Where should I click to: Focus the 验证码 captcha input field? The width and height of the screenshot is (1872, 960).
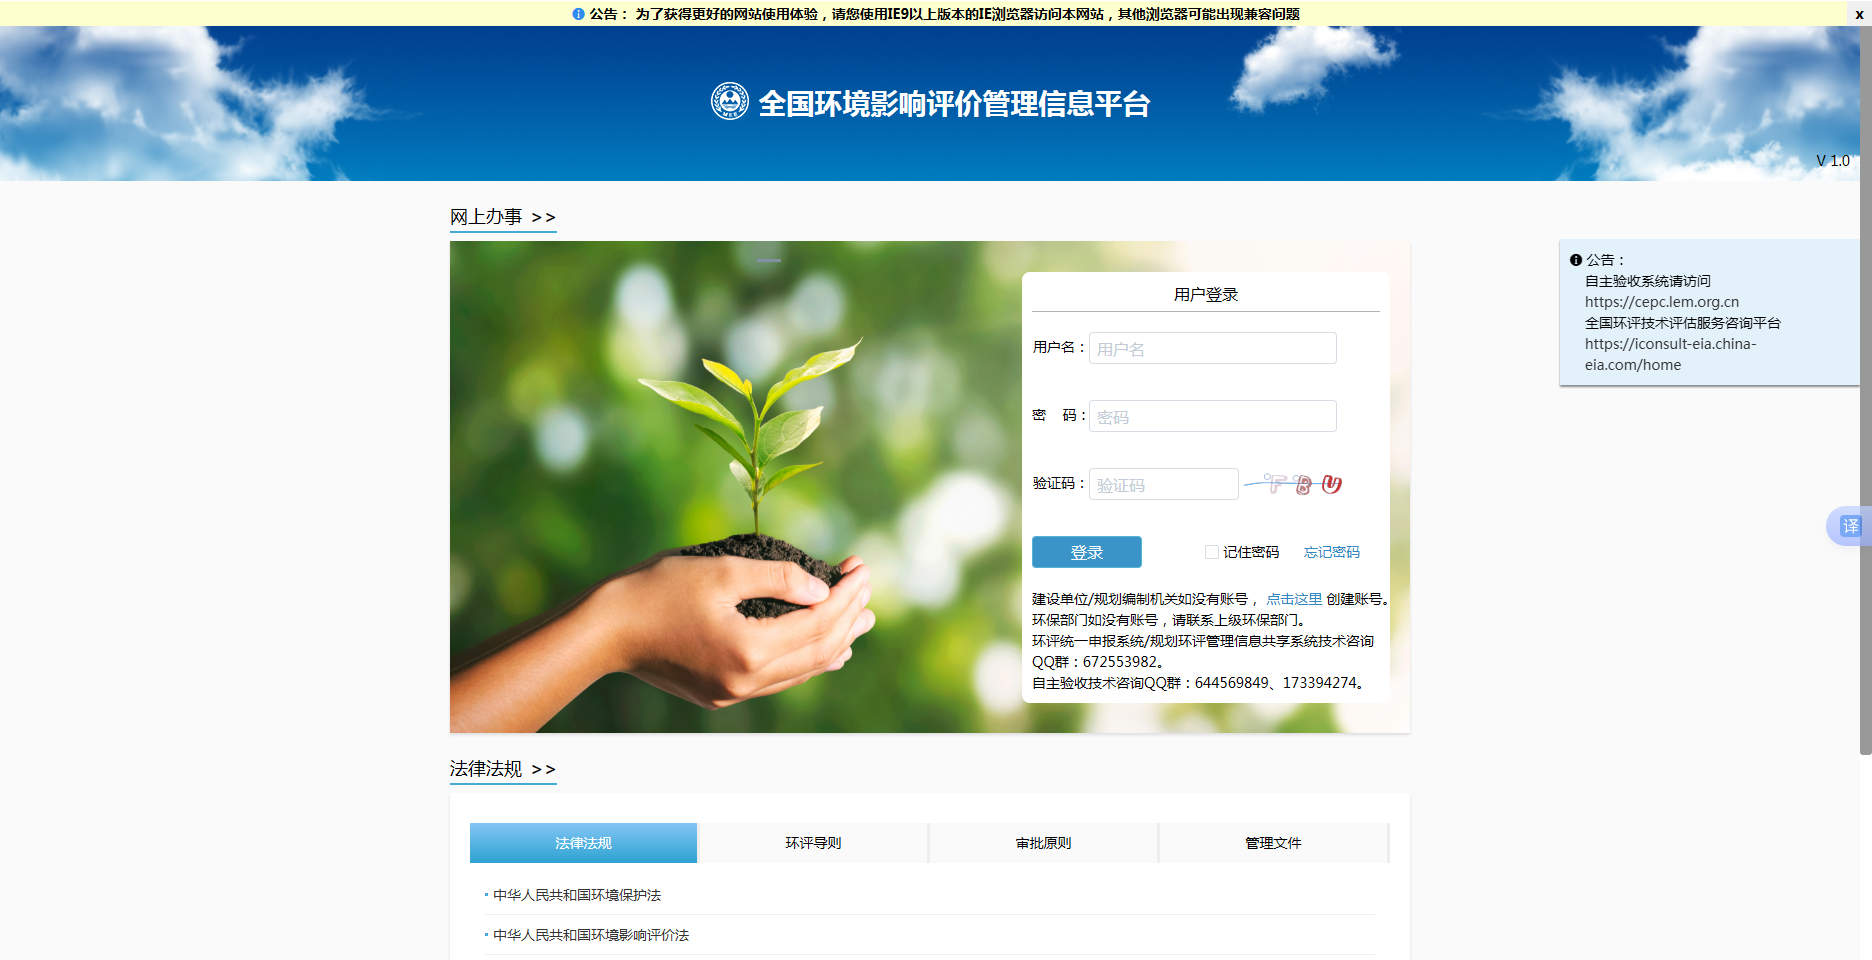click(x=1163, y=484)
